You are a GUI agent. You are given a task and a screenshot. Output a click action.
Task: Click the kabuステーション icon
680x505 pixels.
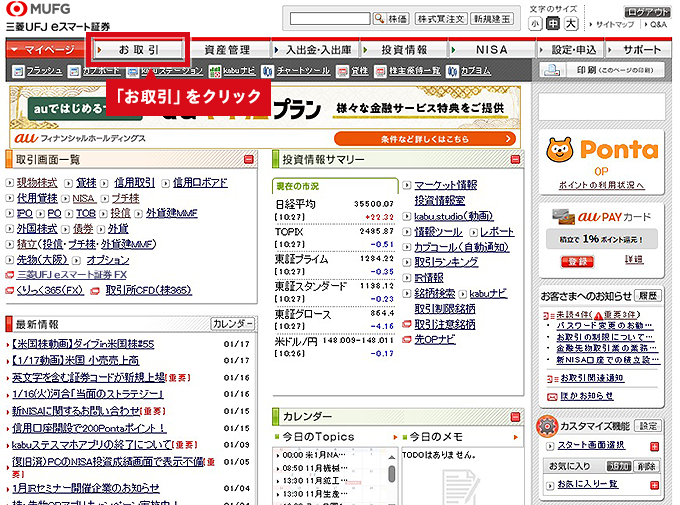tap(132, 71)
